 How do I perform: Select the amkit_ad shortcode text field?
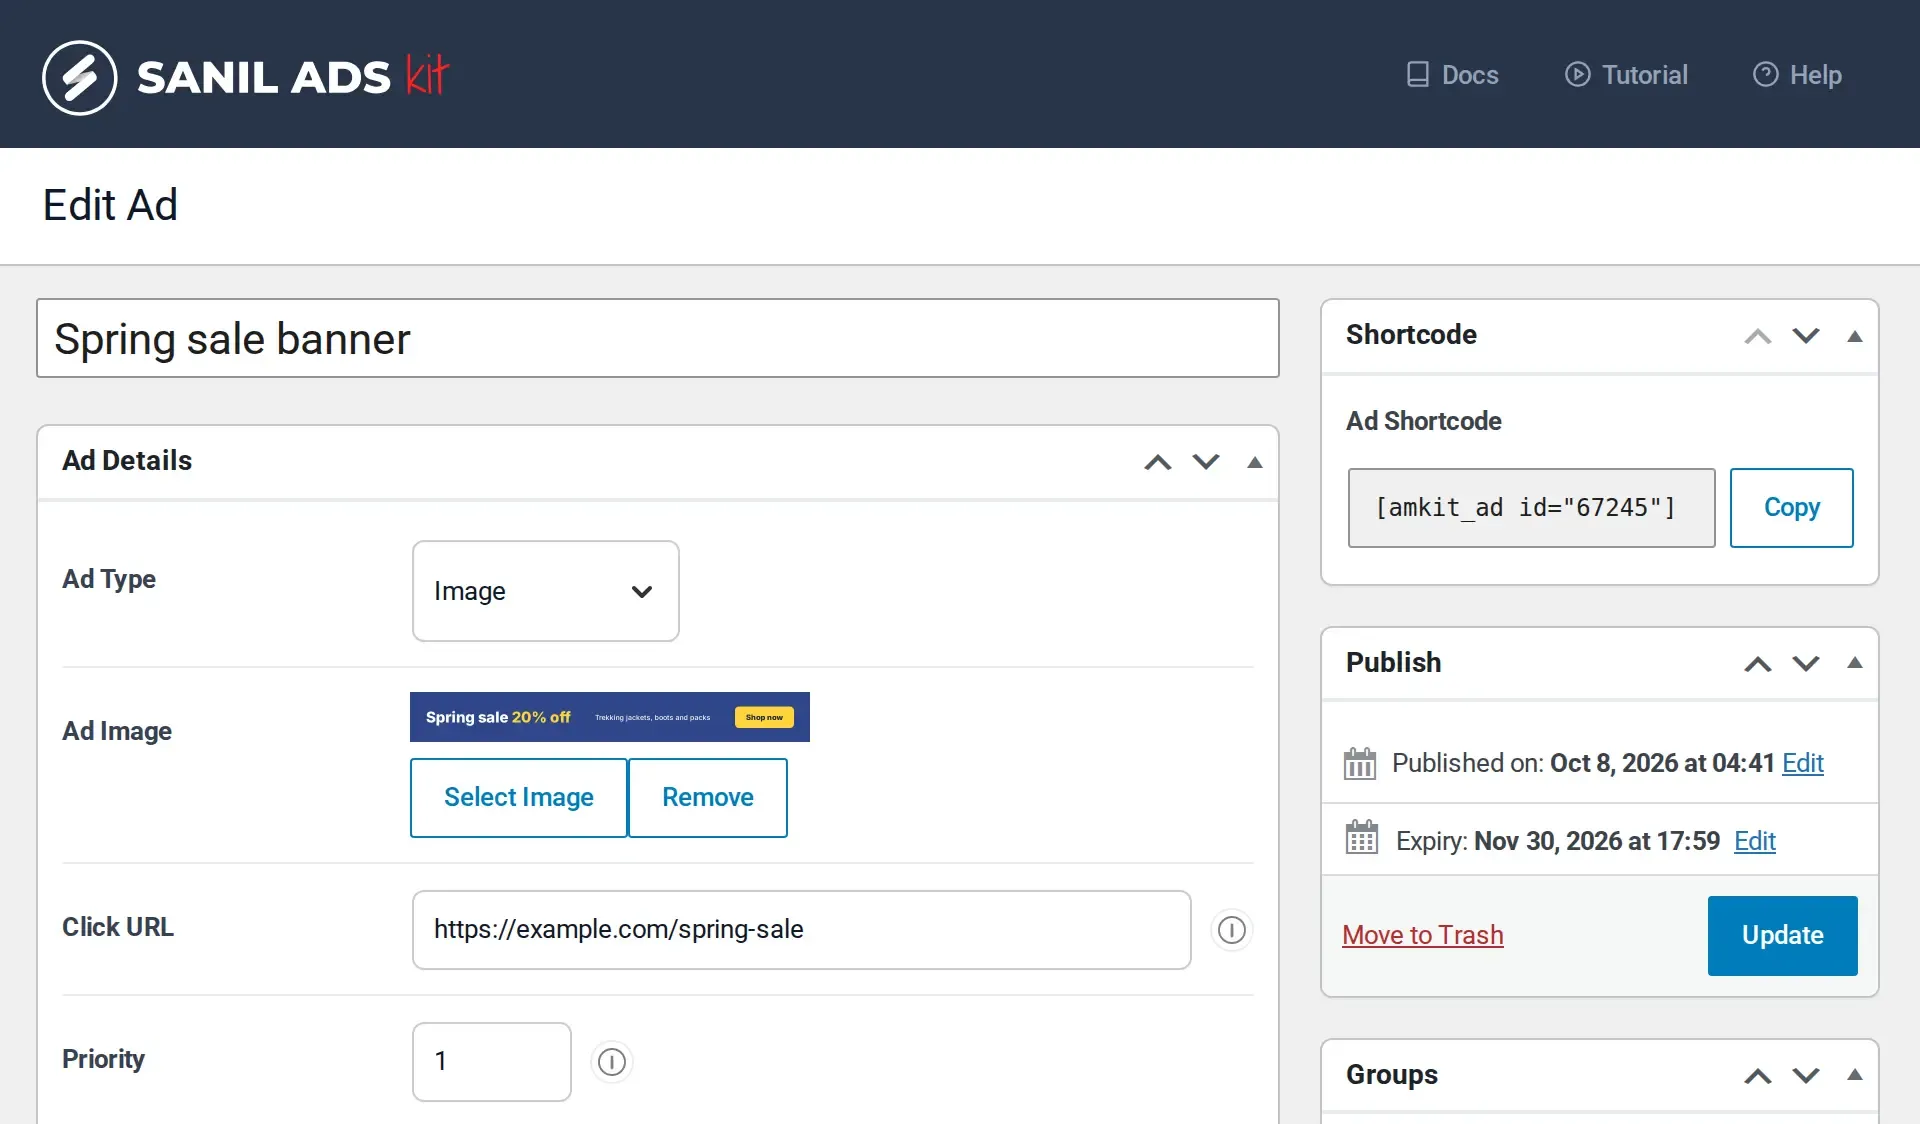[x=1532, y=508]
